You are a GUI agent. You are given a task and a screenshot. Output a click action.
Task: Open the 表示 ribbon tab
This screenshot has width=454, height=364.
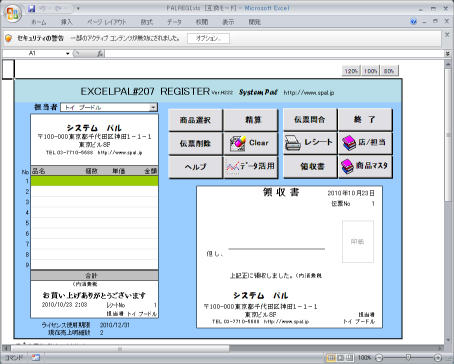click(228, 22)
